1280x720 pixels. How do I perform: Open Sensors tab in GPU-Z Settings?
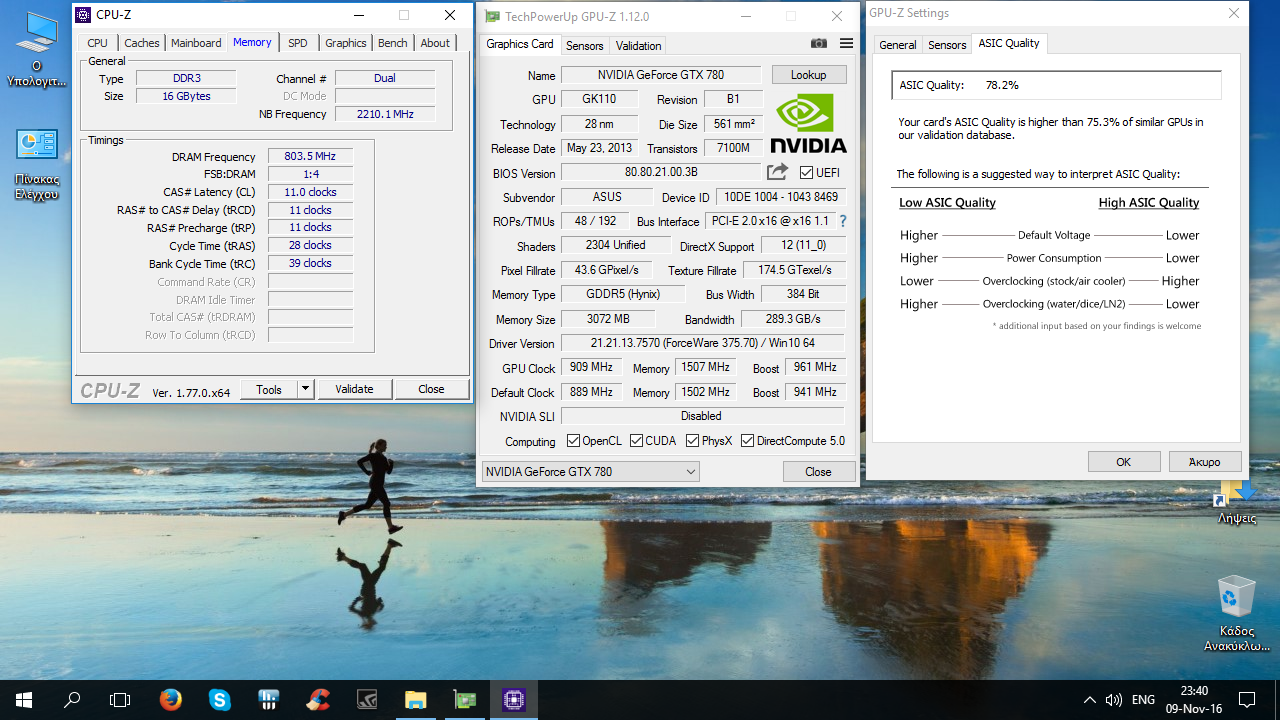pos(947,45)
